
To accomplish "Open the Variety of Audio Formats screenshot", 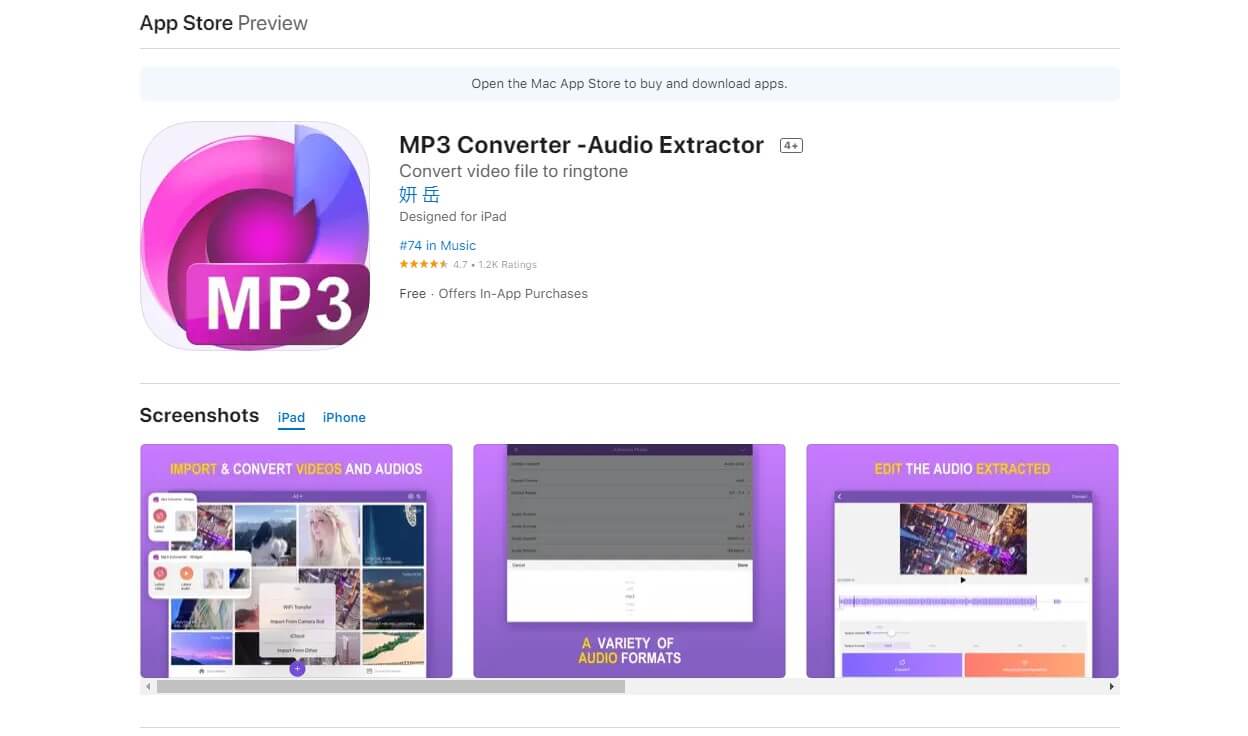I will pyautogui.click(x=629, y=561).
